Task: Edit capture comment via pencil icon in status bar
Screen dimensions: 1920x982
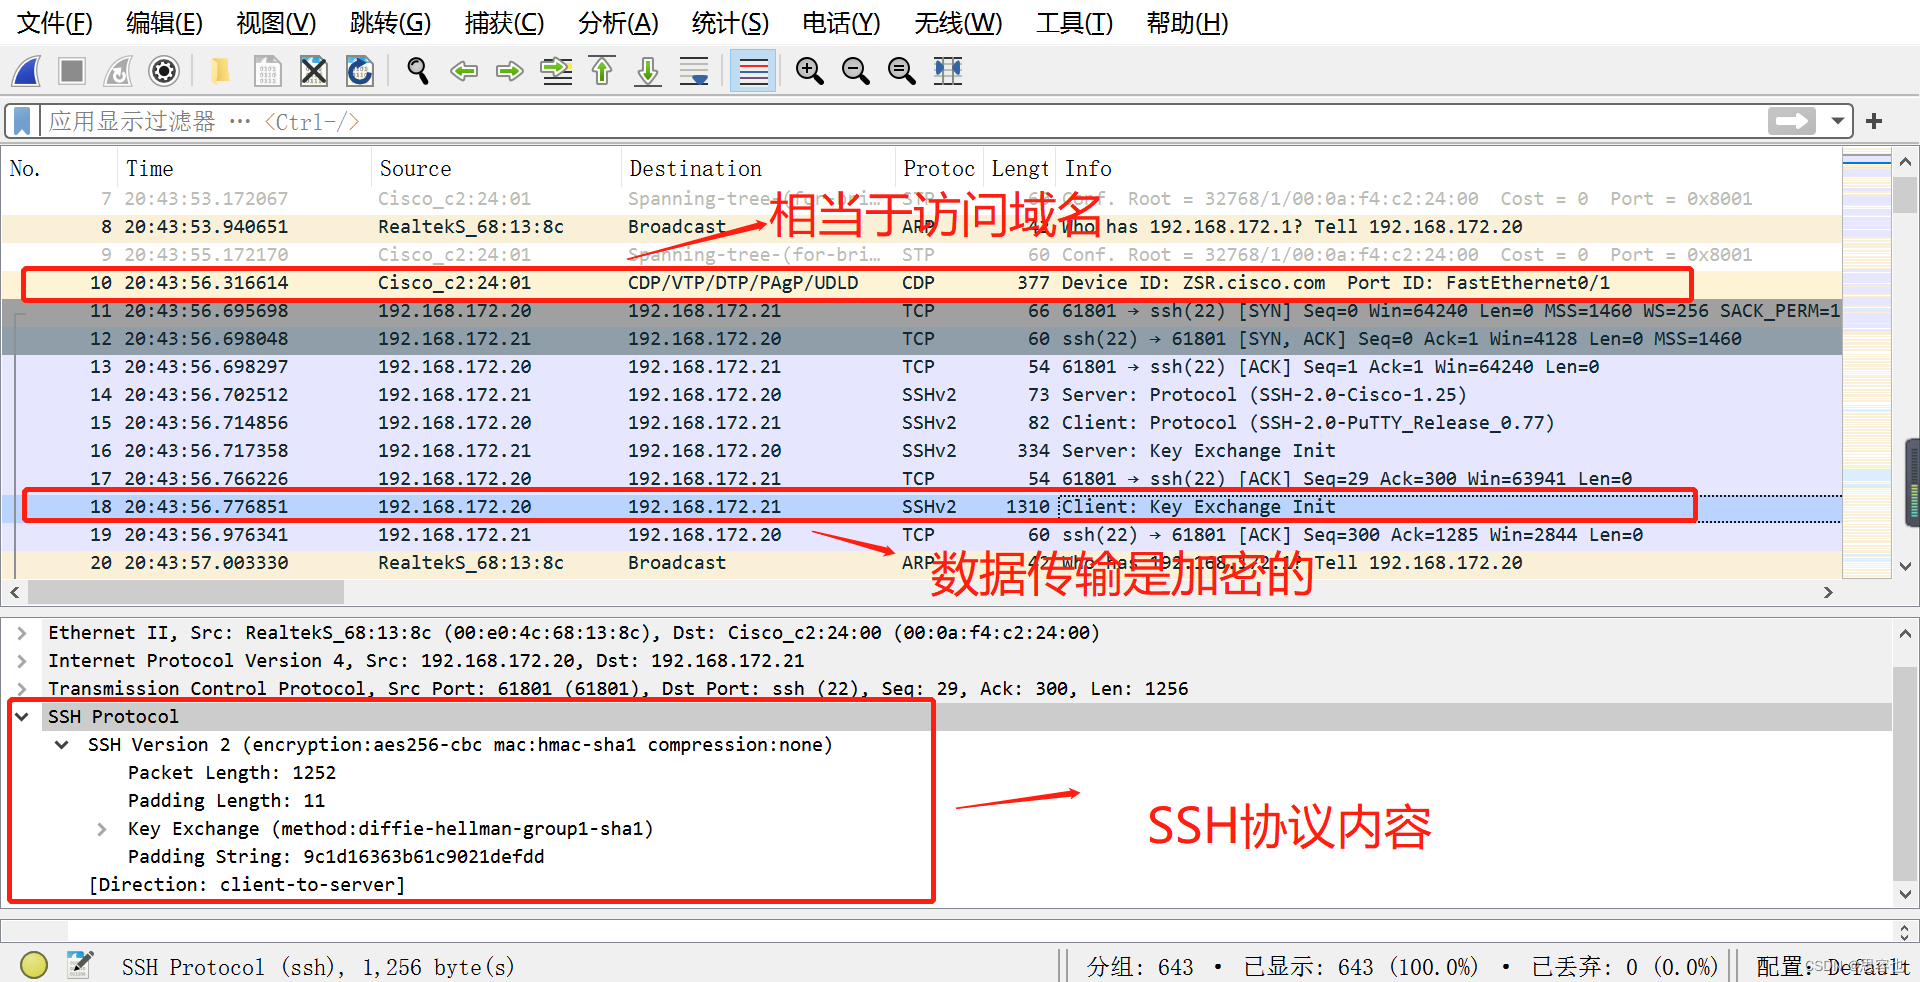Action: click(80, 964)
